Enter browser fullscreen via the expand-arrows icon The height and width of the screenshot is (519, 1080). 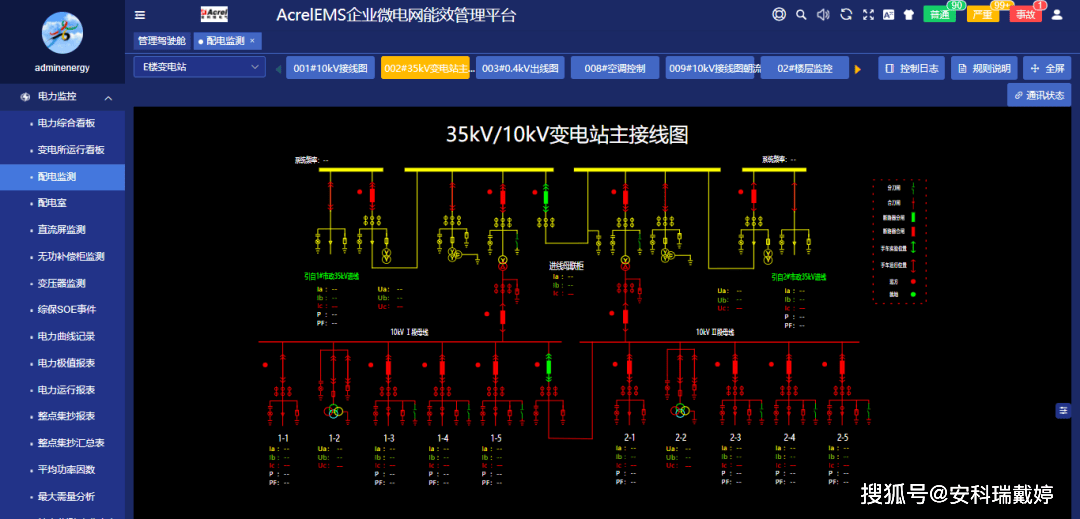pos(869,14)
